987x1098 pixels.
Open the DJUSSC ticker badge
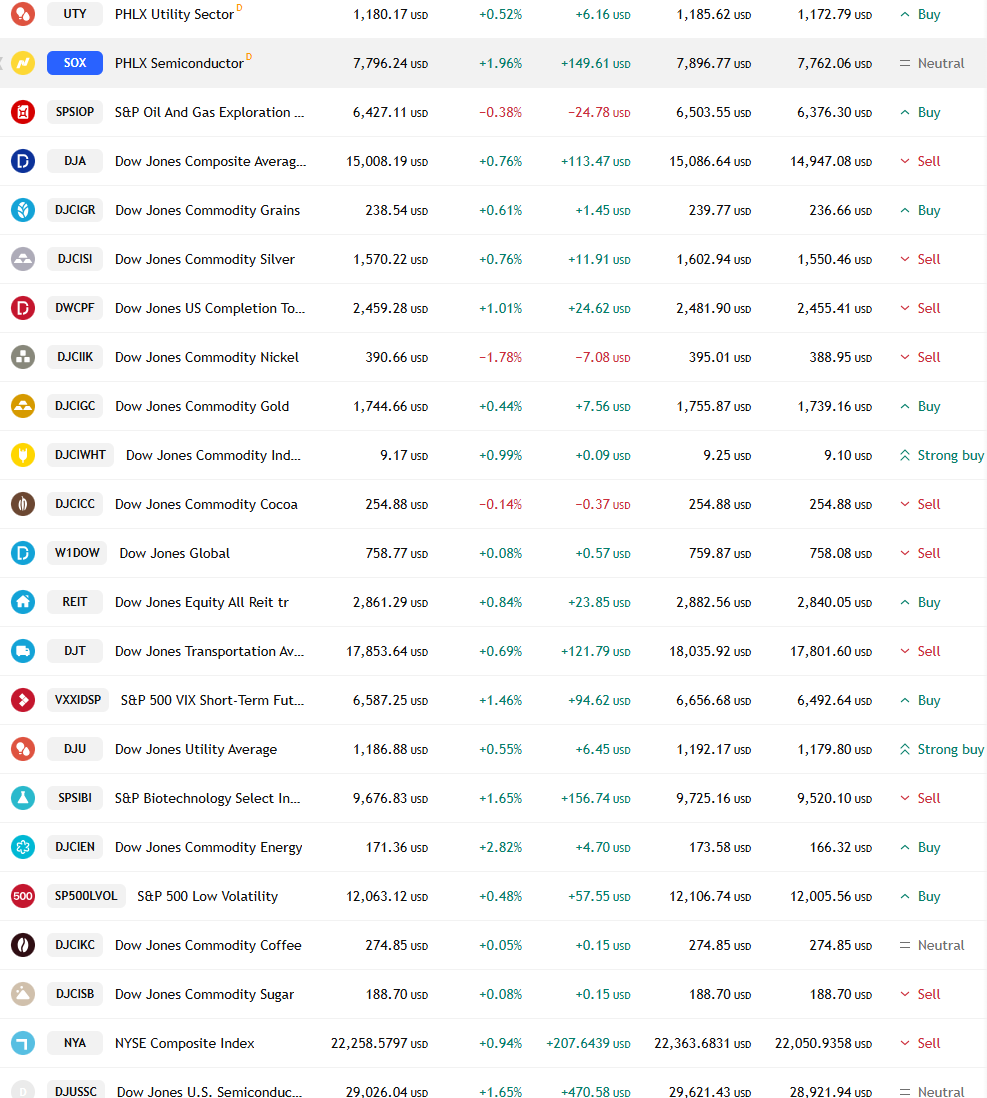click(76, 1091)
